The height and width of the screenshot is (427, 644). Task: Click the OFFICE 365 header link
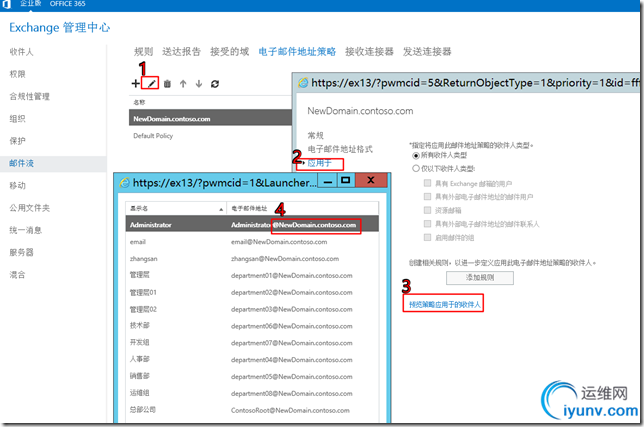[67, 4]
